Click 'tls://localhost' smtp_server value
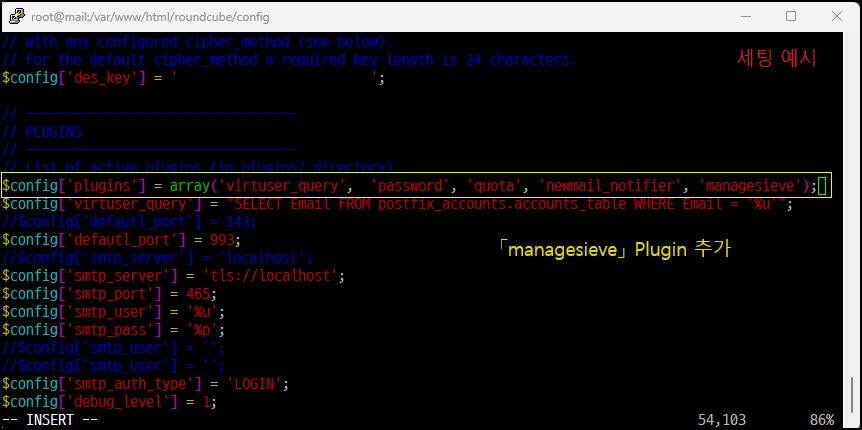This screenshot has width=862, height=430. tap(270, 276)
